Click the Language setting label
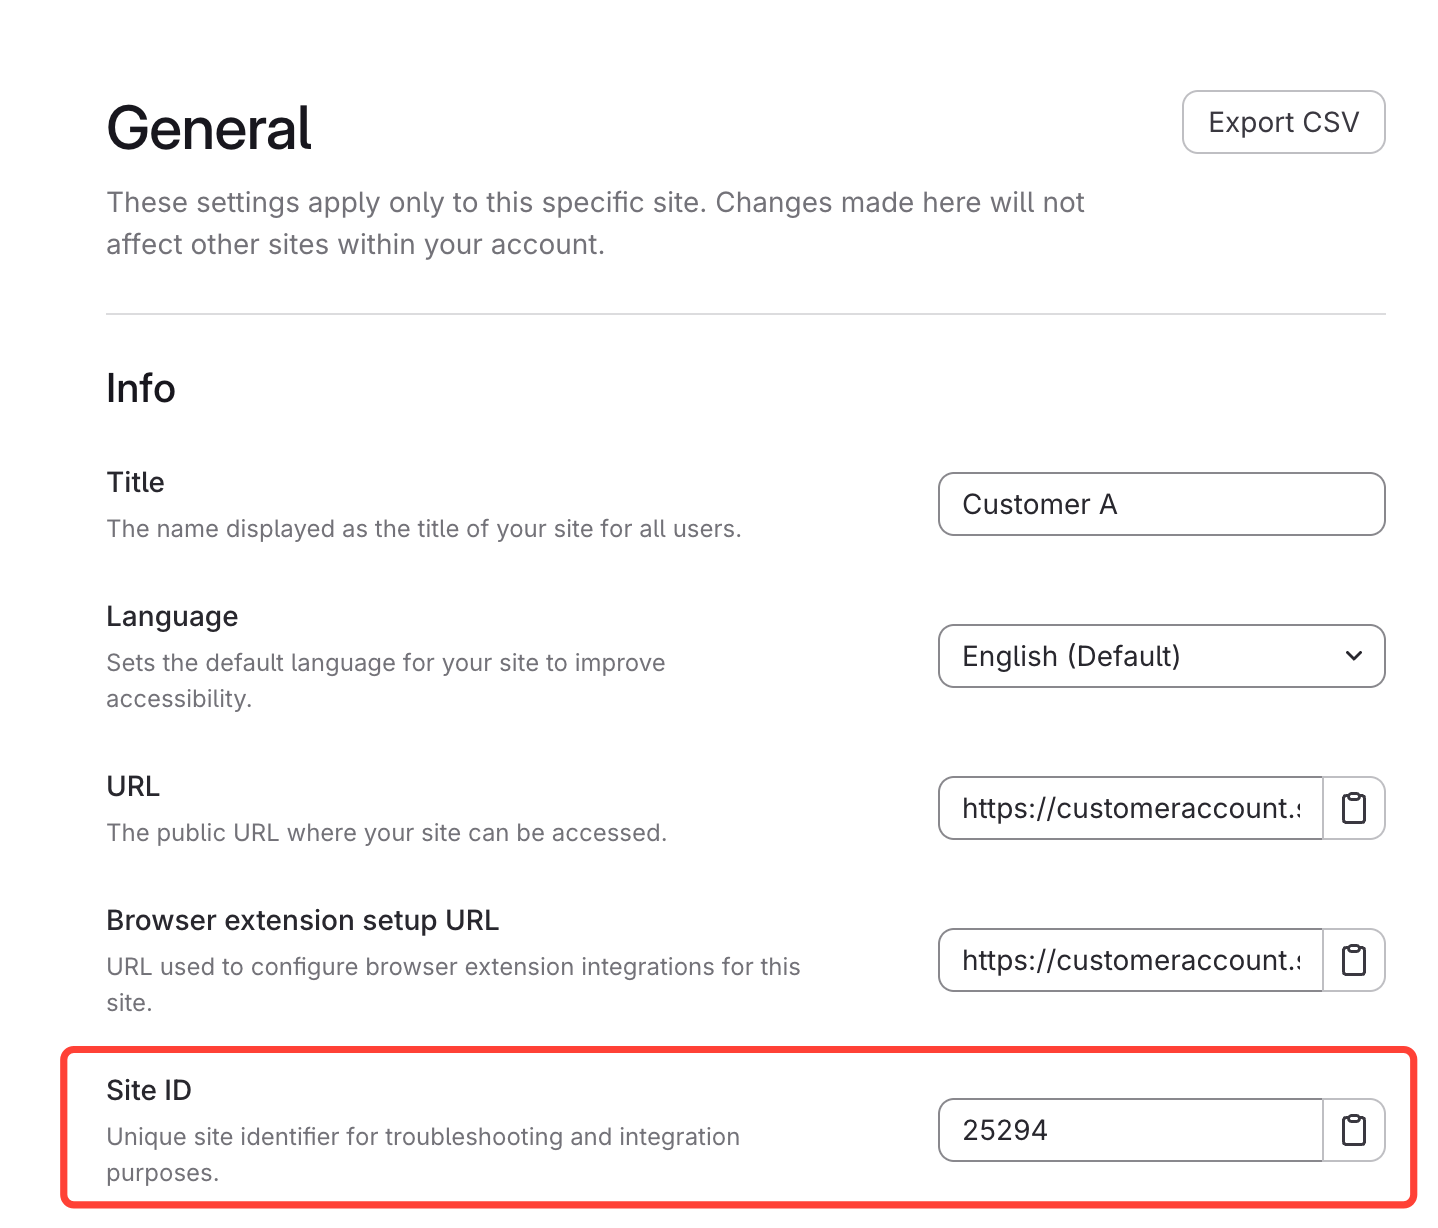This screenshot has width=1438, height=1228. pyautogui.click(x=172, y=616)
